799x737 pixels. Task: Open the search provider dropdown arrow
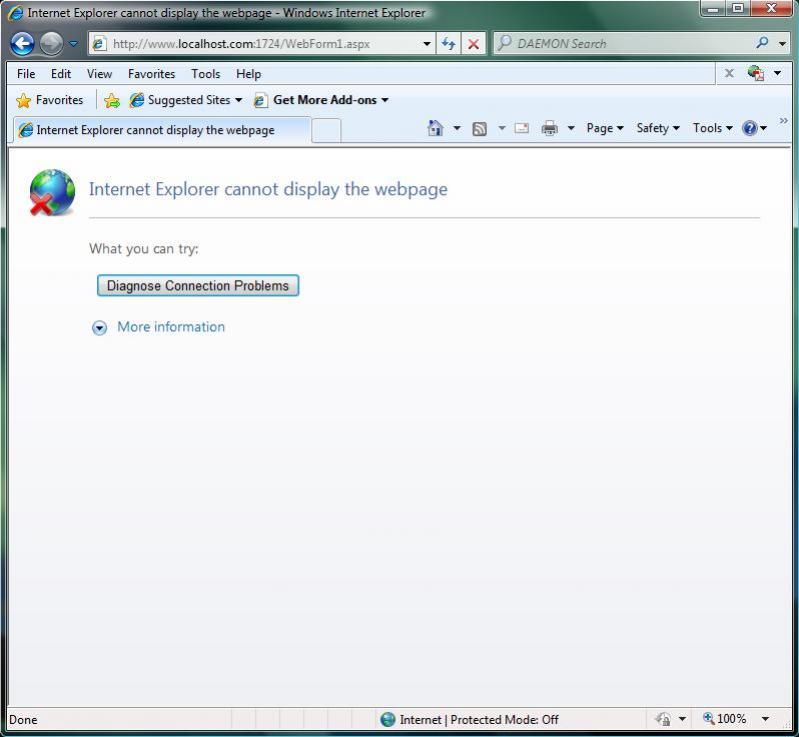coord(782,44)
